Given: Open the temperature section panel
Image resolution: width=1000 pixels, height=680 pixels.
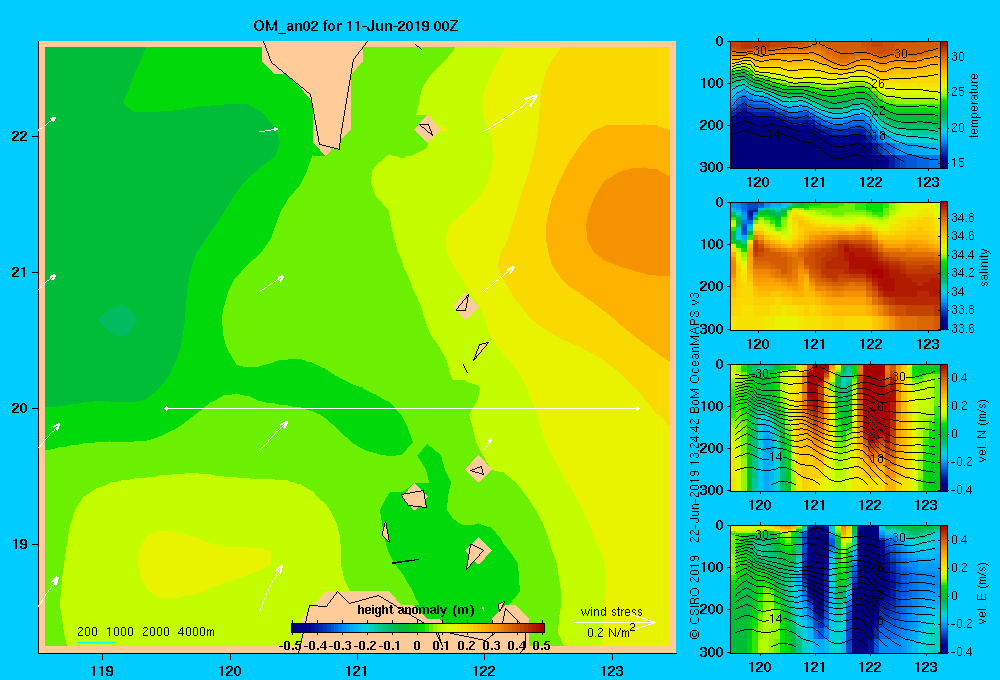Looking at the screenshot, I should tap(834, 105).
